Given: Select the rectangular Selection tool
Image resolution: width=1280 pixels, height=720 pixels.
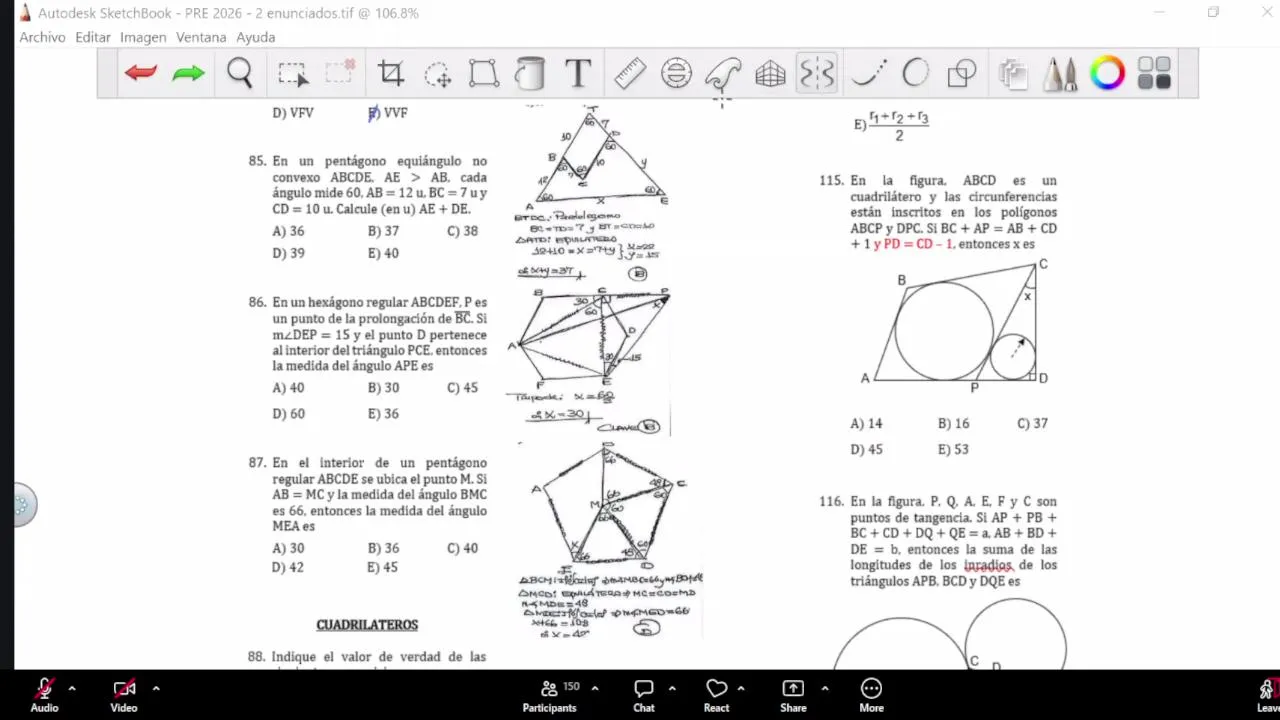Looking at the screenshot, I should 292,74.
